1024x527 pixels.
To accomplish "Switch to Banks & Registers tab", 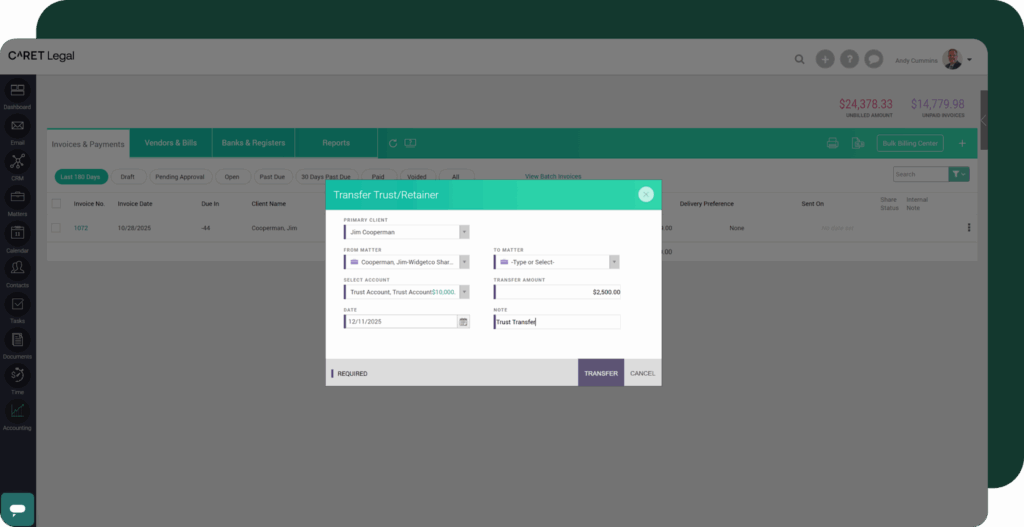I will pos(253,143).
